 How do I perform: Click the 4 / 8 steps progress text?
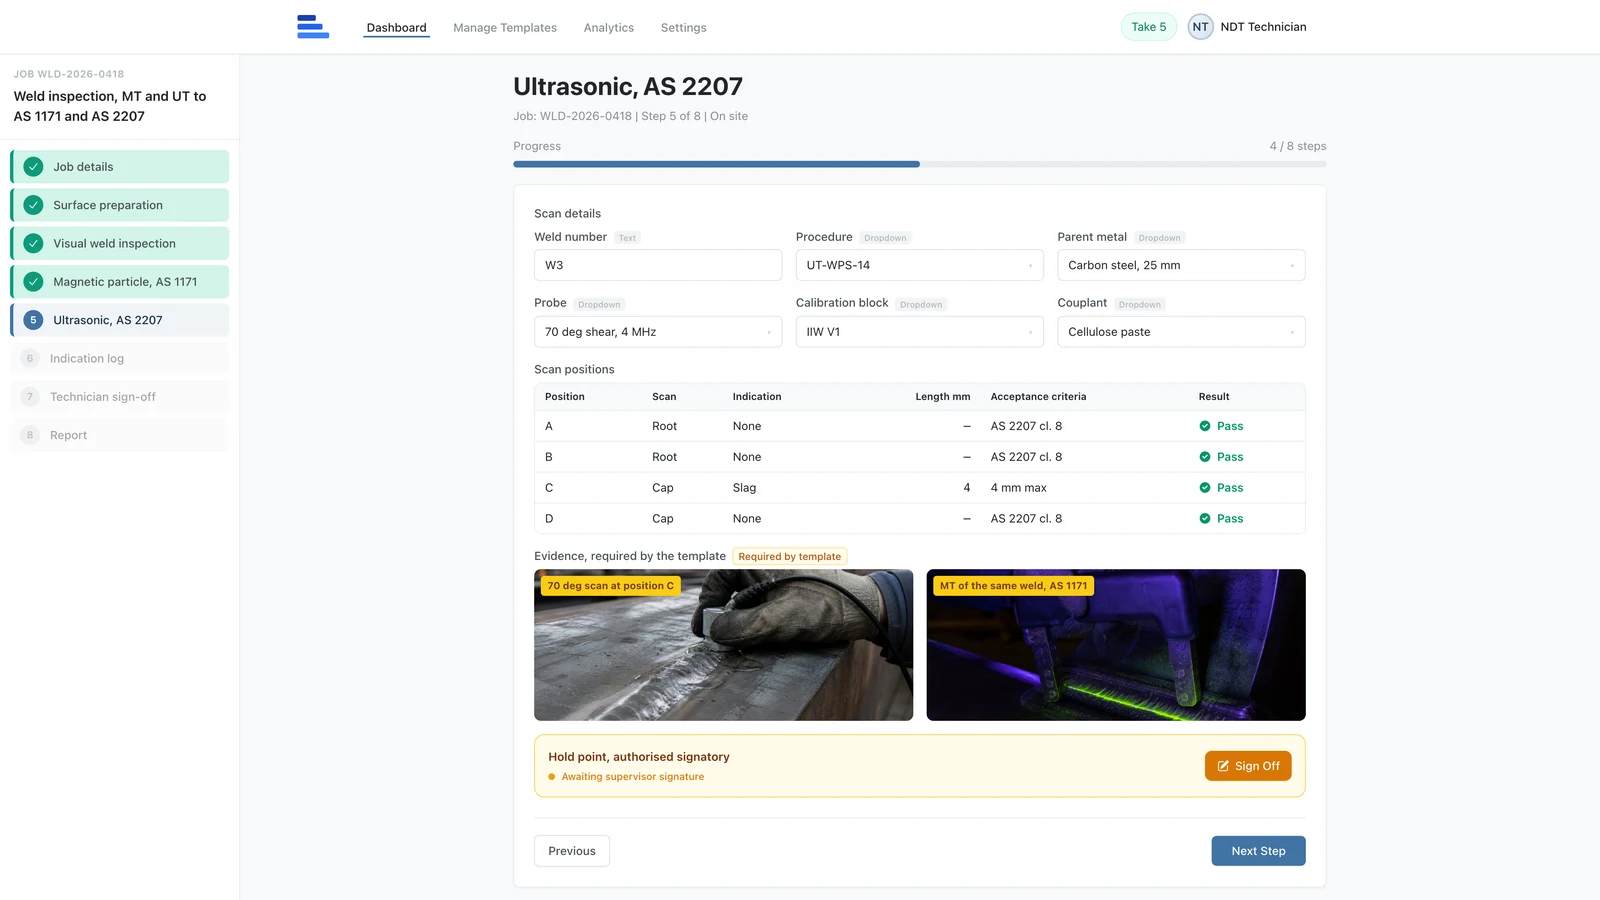[x=1298, y=146]
